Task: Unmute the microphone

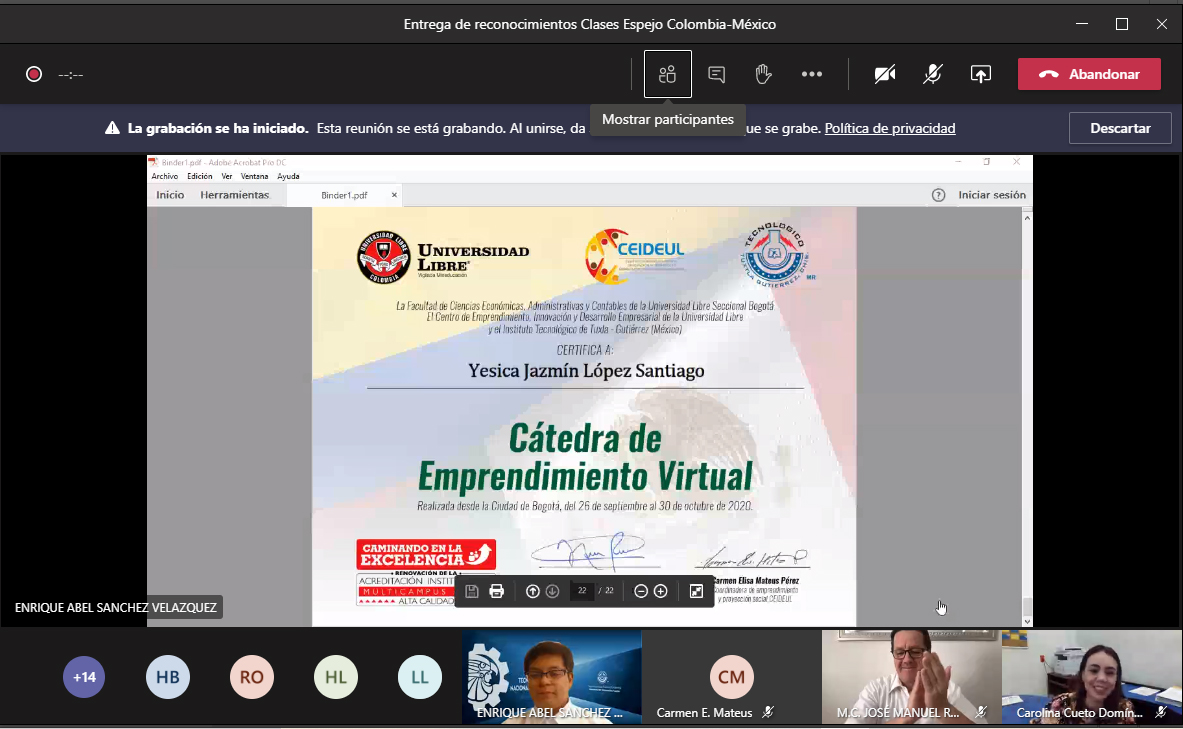Action: point(933,74)
